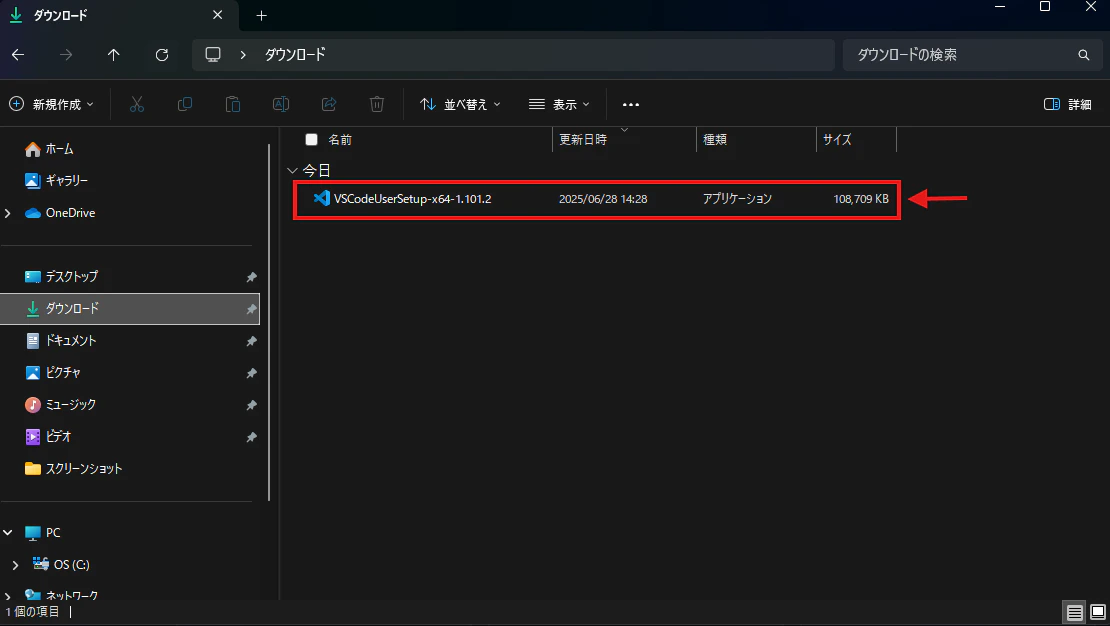
Task: Open the 新規作成 dropdown
Action: click(x=51, y=104)
